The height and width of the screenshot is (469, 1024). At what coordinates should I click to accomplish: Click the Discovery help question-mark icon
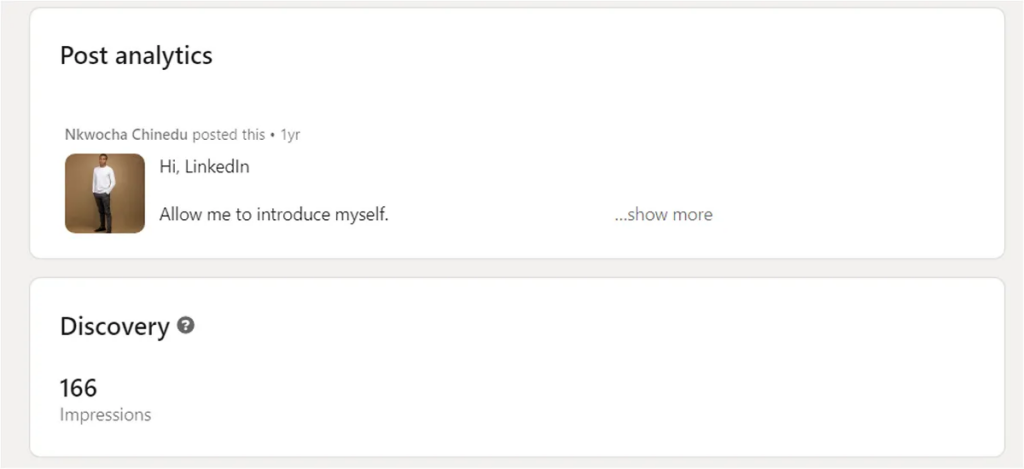[185, 325]
